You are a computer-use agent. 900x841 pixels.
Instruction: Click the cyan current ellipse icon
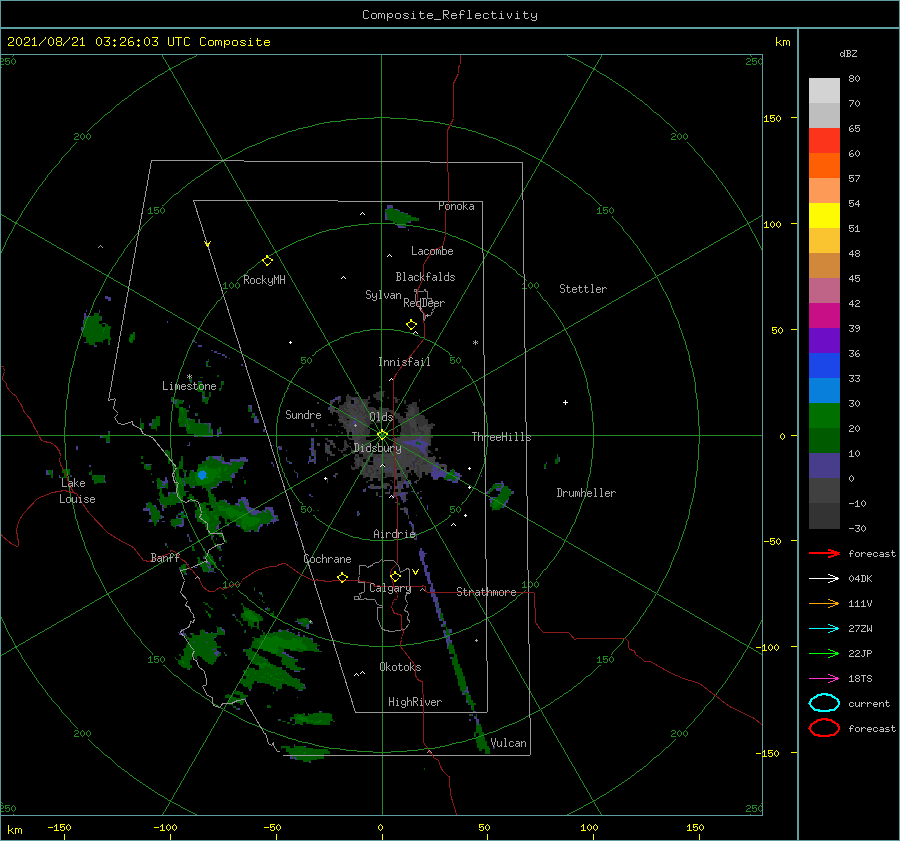click(x=824, y=703)
